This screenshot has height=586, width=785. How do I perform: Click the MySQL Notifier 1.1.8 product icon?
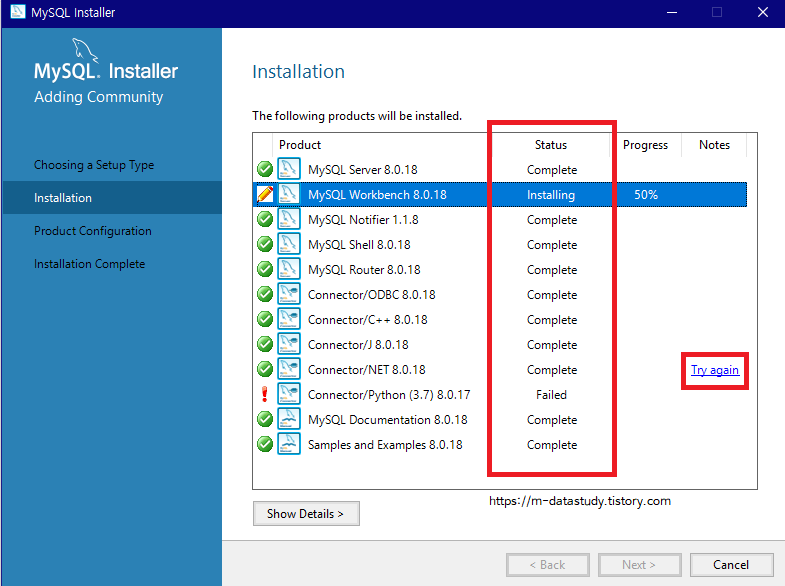coord(289,219)
